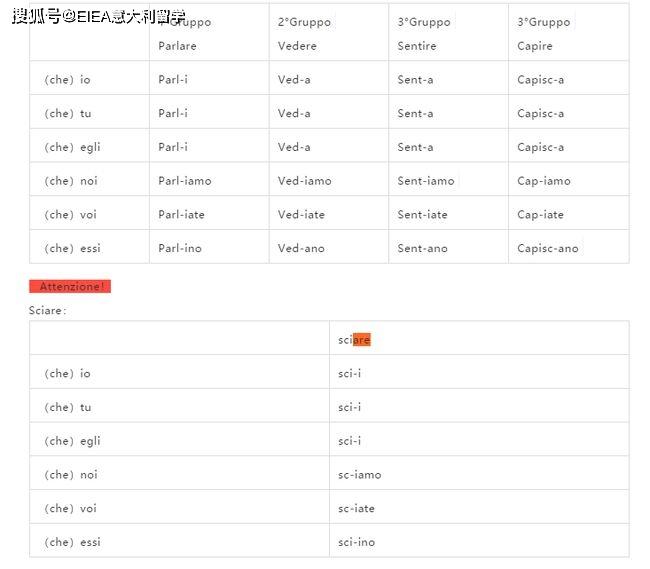The image size is (650, 569).
Task: Click the sci-ino cell
Action: click(x=356, y=543)
